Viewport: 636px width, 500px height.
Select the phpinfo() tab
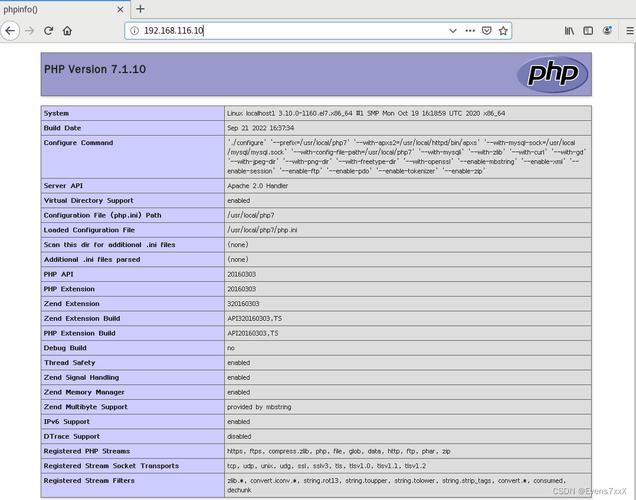pyautogui.click(x=65, y=9)
